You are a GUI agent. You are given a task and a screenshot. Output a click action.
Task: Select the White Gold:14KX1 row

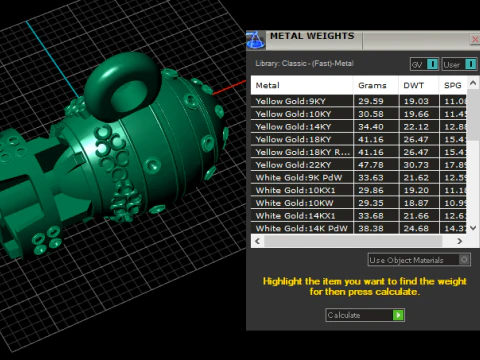[x=359, y=216]
